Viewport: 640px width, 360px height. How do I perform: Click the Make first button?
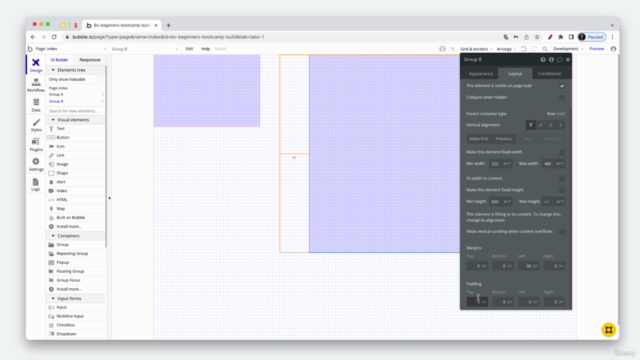(x=479, y=139)
